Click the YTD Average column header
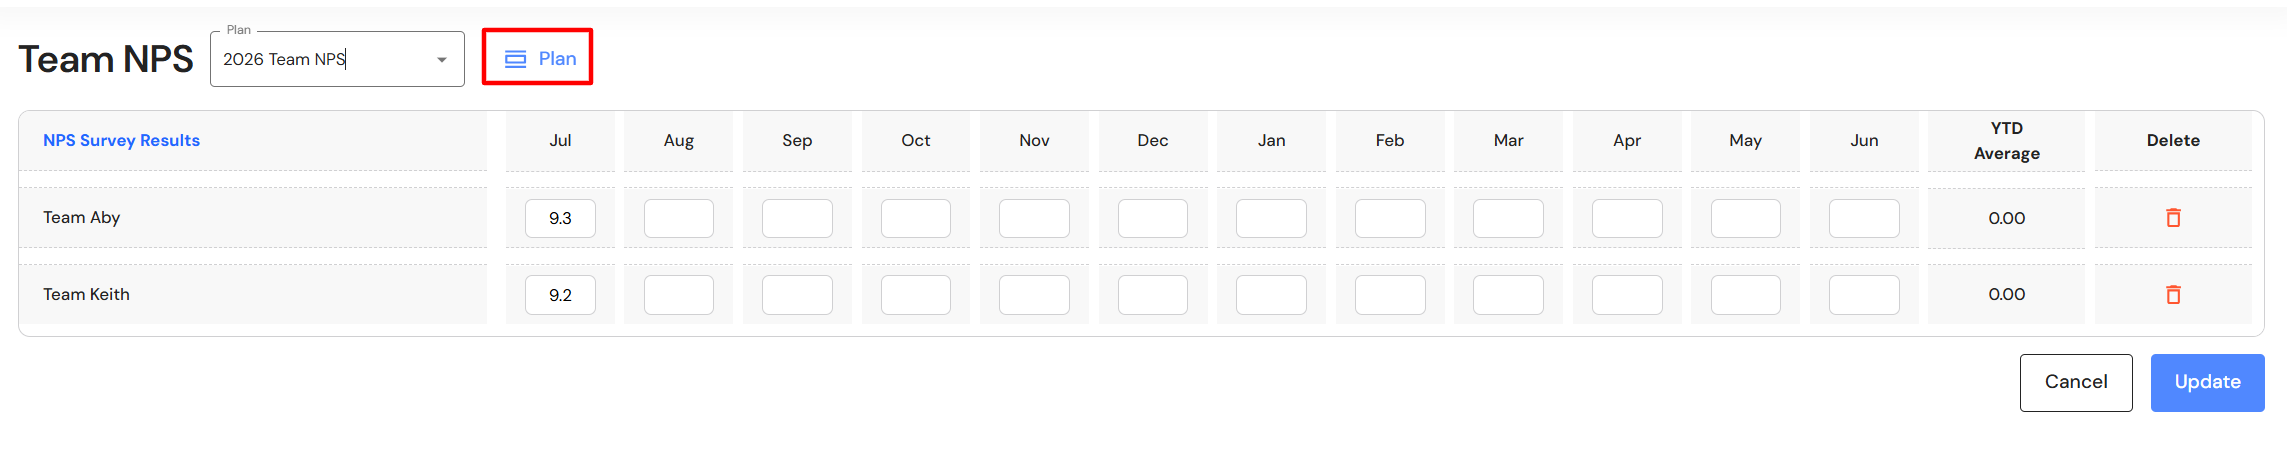Screen dimensions: 2287x465 (x=2006, y=141)
